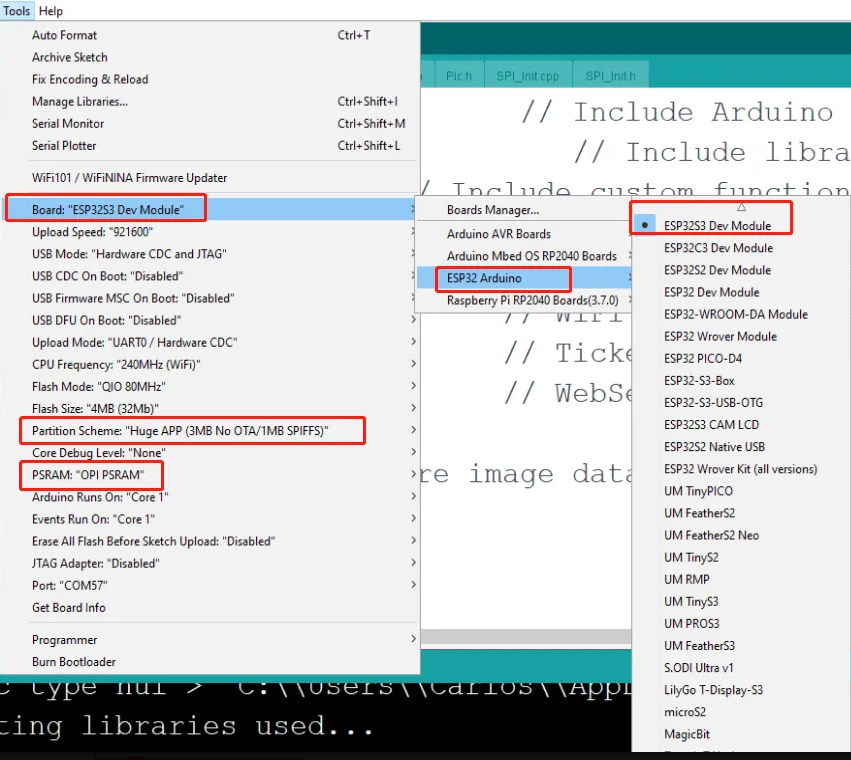Click Burn Bootloader

tap(73, 662)
